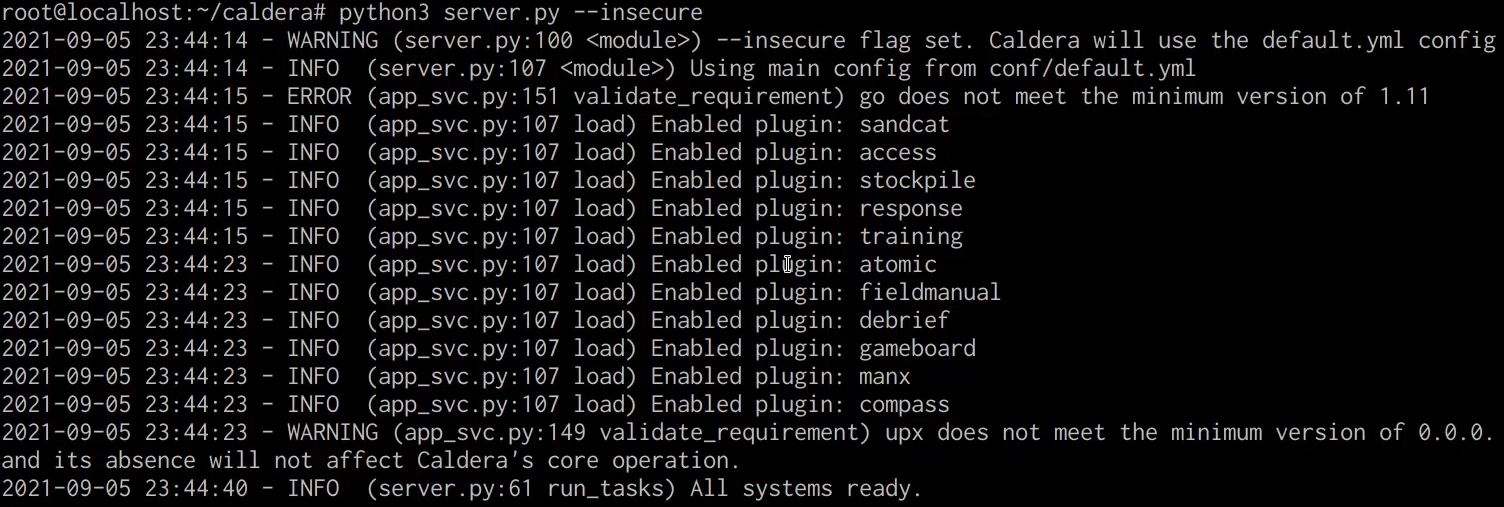The image size is (1504, 507).
Task: Click the atomic plugin name
Action: tap(897, 265)
